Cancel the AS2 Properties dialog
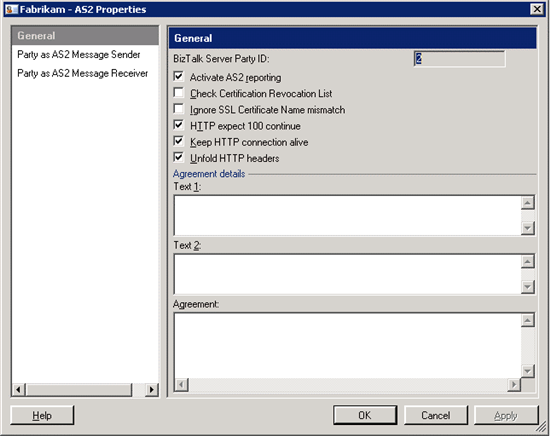Viewport: 550px width, 436px height. tap(436, 415)
